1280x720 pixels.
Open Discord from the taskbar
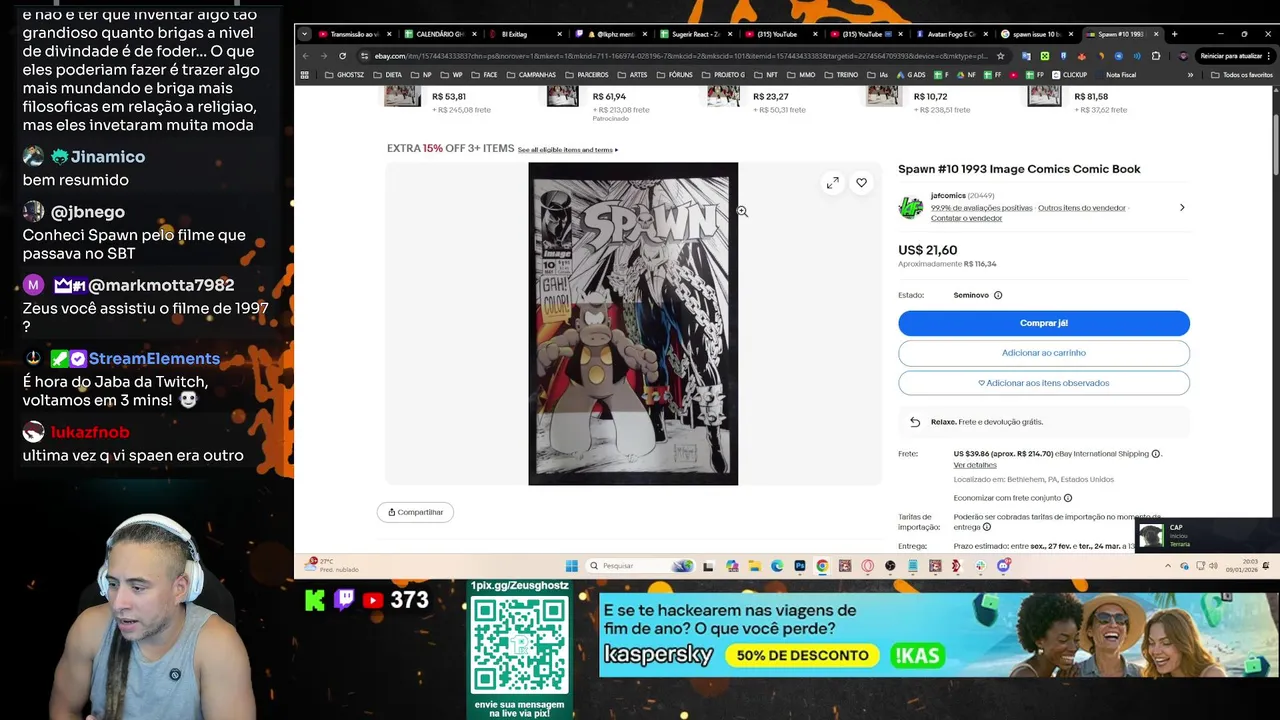[1003, 566]
